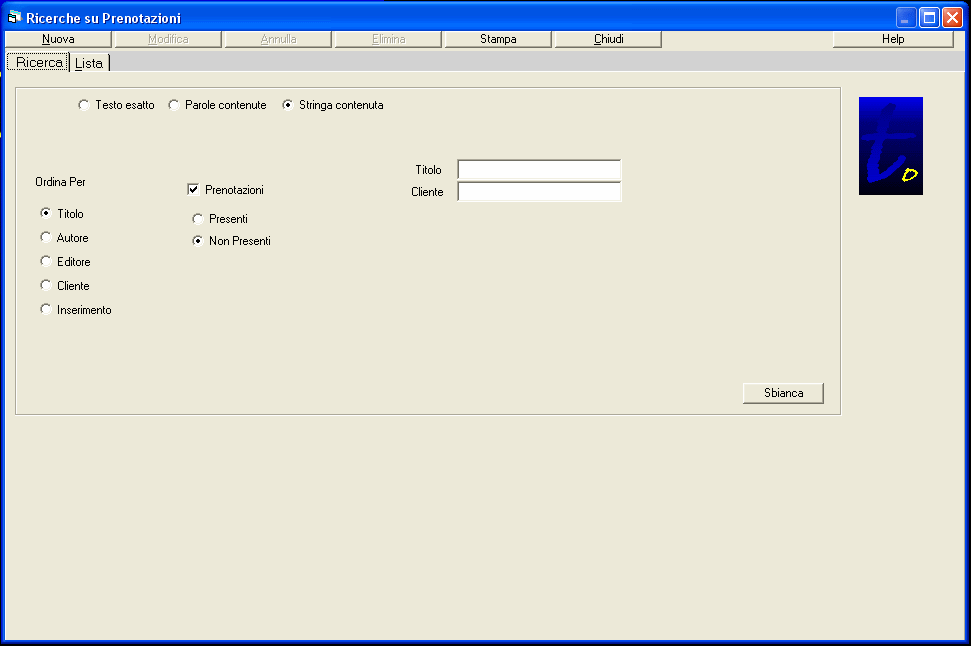Click the window title bar app icon

[14, 17]
